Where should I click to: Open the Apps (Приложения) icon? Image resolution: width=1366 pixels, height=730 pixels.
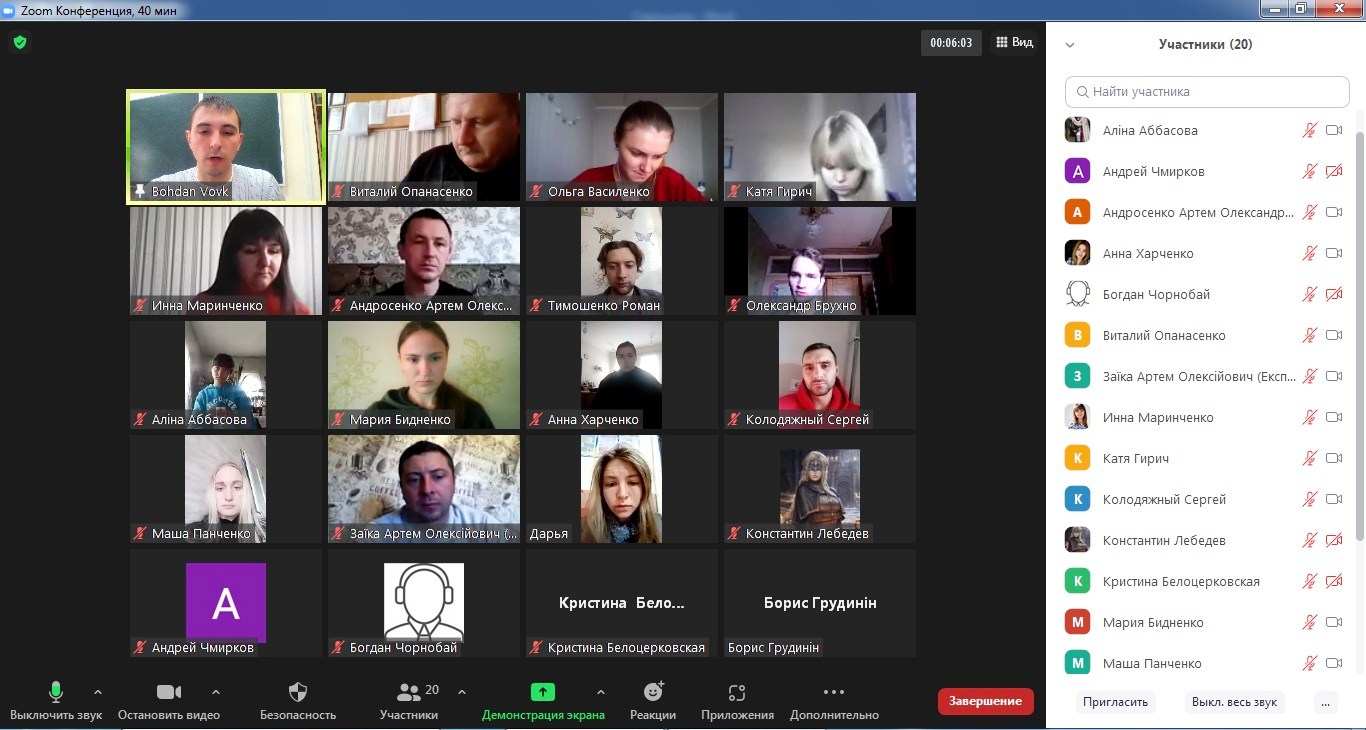point(737,692)
